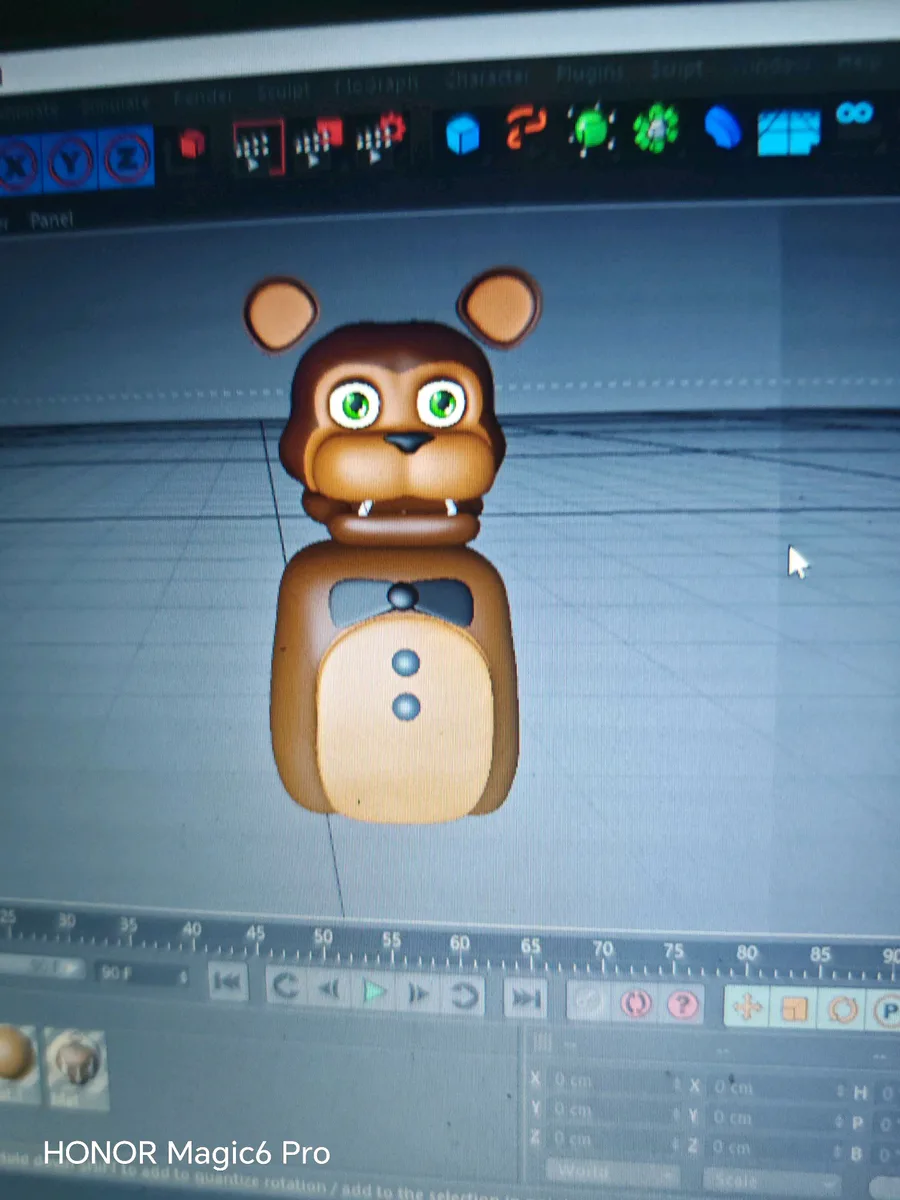Open the Simulate menu

117,103
